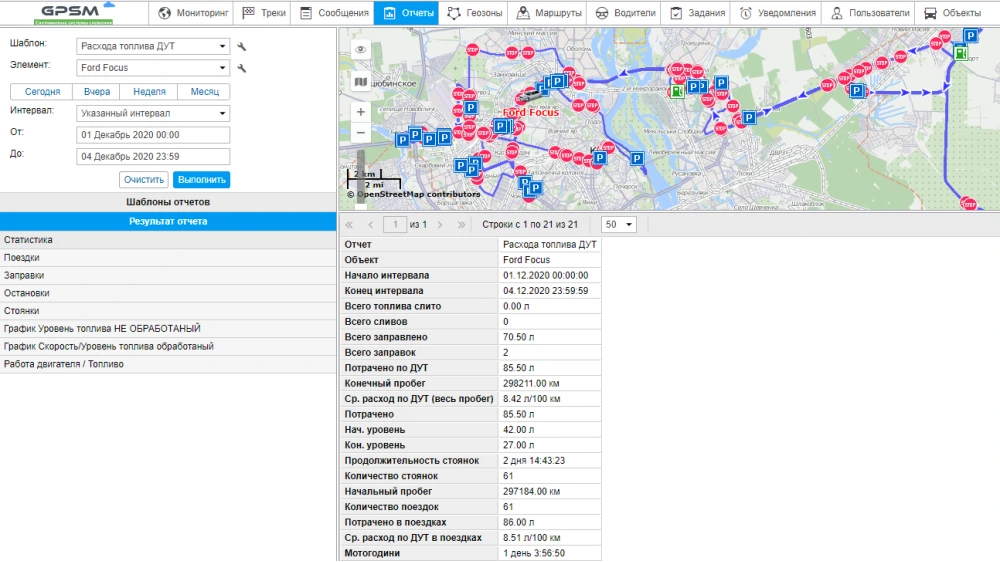The height and width of the screenshot is (562, 1000).
Task: Expand the Интервал dropdown
Action: click(x=153, y=113)
